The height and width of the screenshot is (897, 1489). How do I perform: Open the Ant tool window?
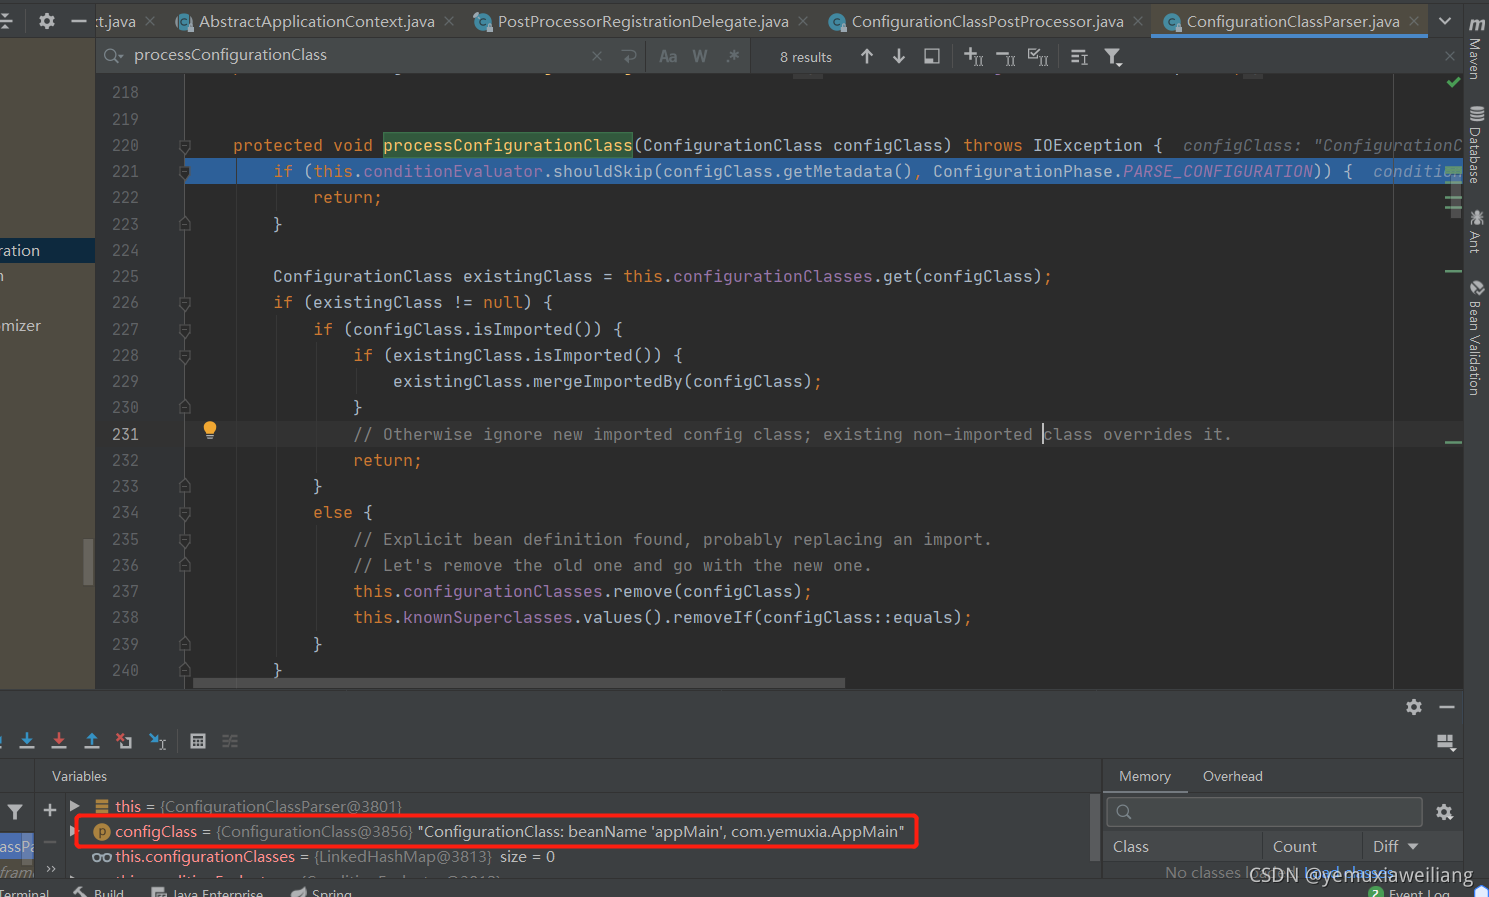1476,230
